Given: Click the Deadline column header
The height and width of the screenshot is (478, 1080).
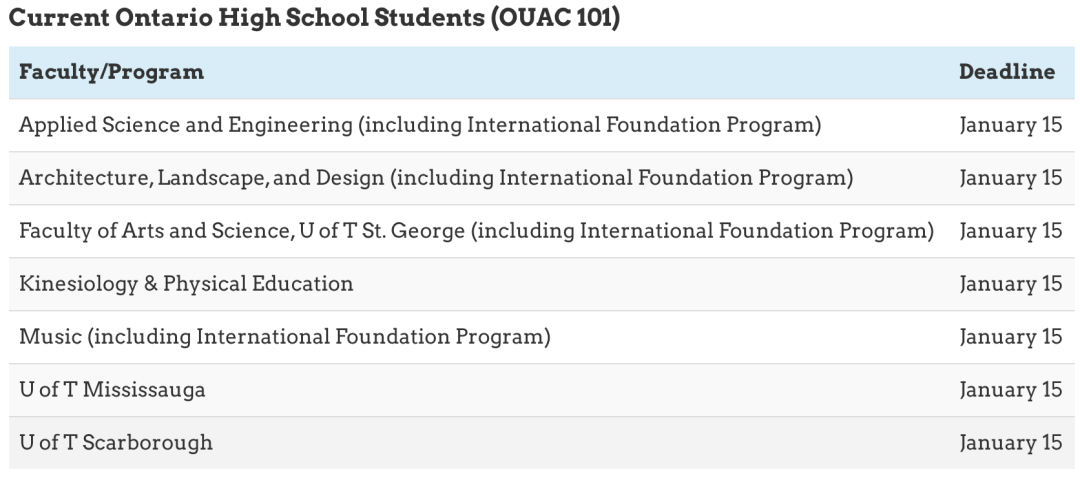Looking at the screenshot, I should [1006, 72].
